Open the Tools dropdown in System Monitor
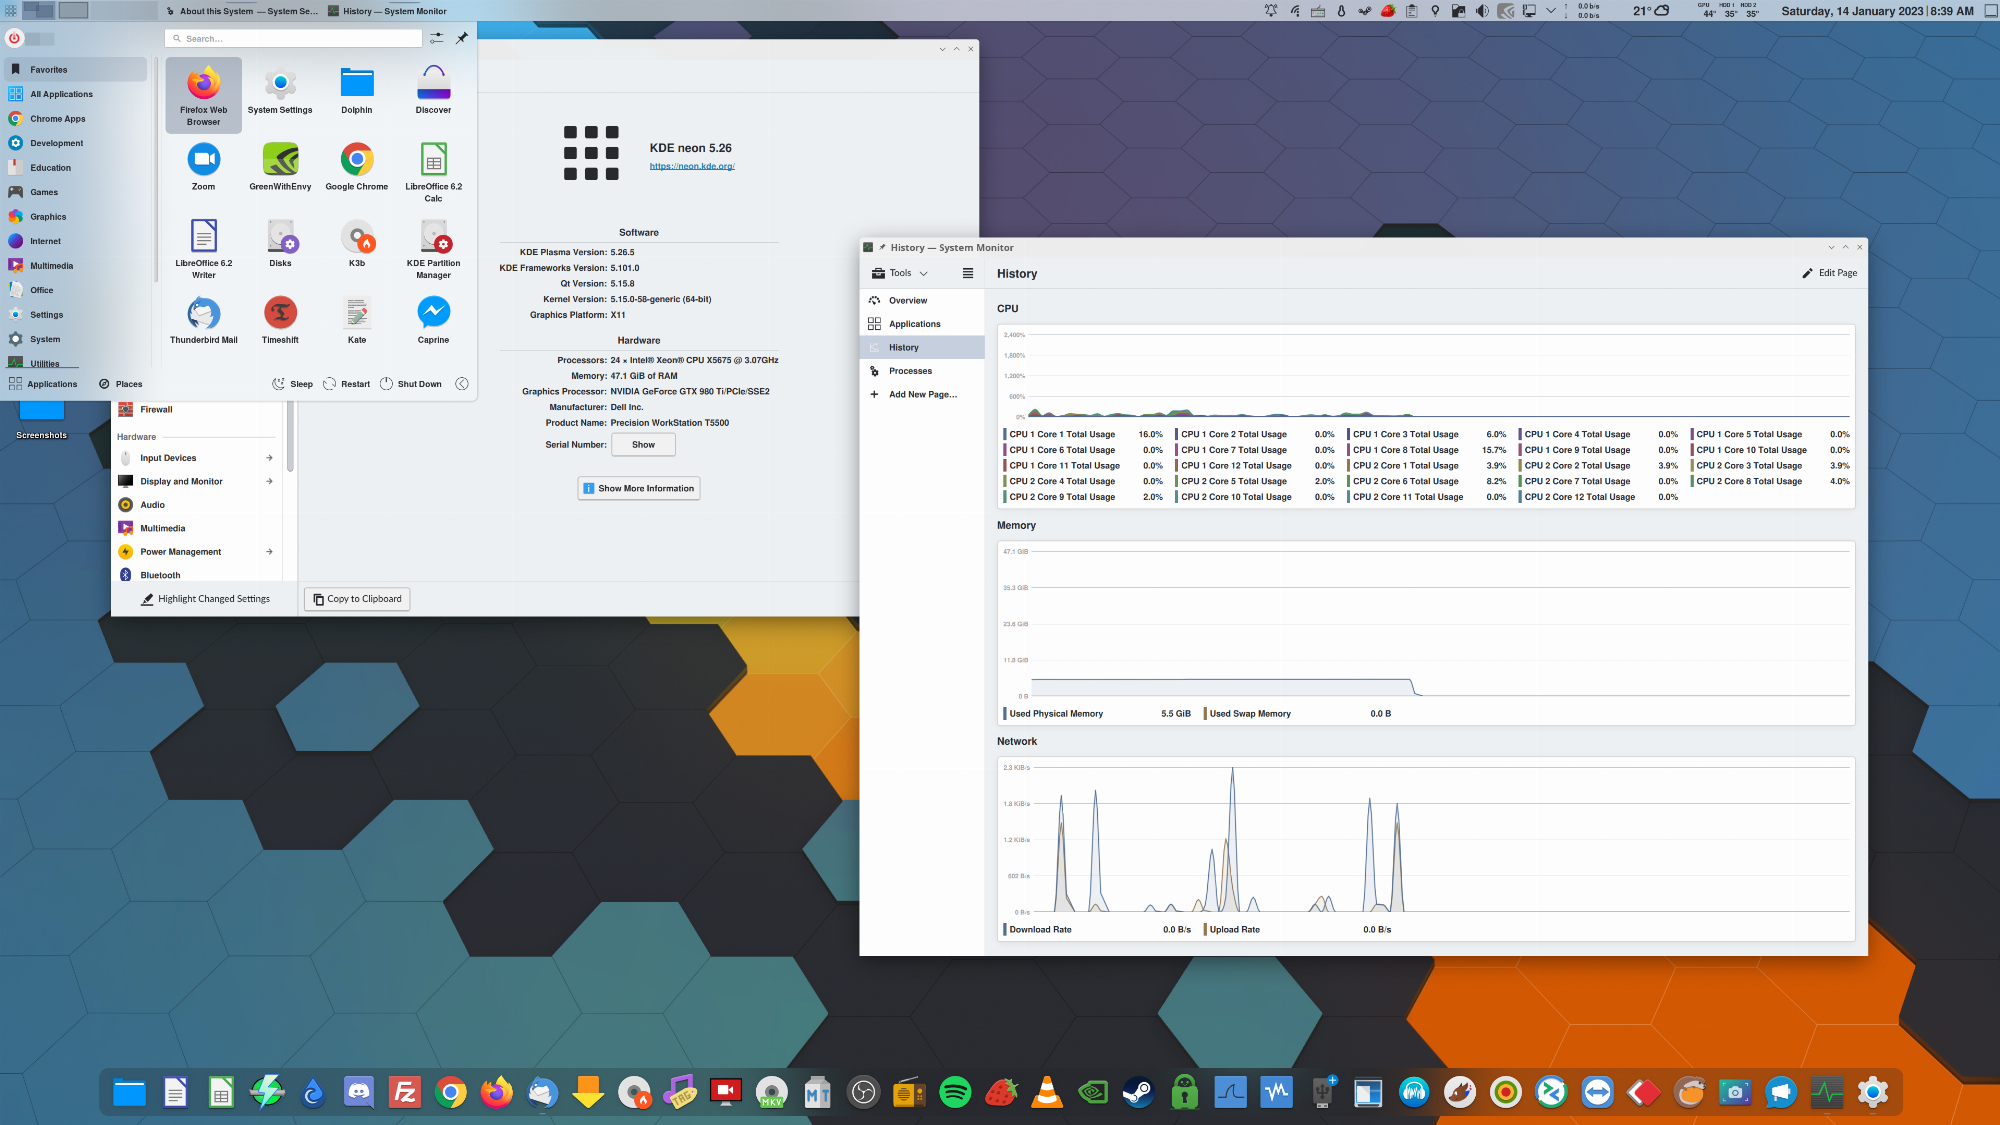 coord(900,273)
